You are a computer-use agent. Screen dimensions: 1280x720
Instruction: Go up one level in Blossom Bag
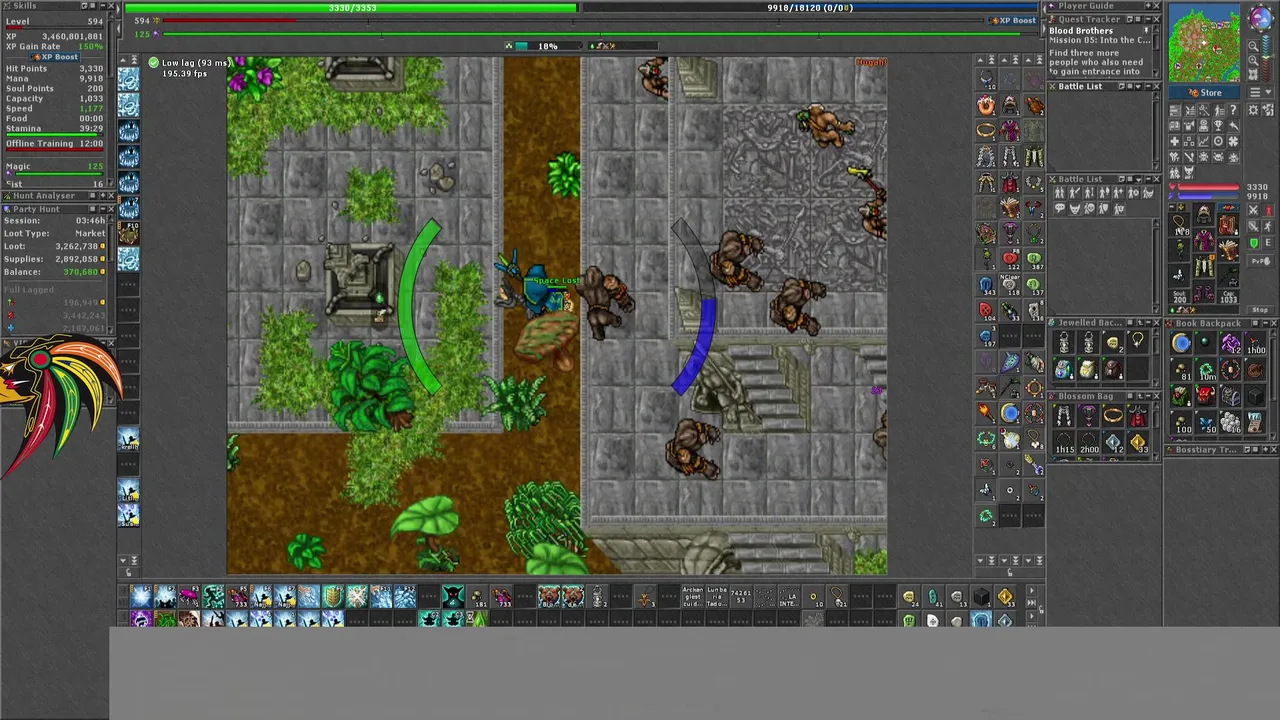tap(1139, 396)
